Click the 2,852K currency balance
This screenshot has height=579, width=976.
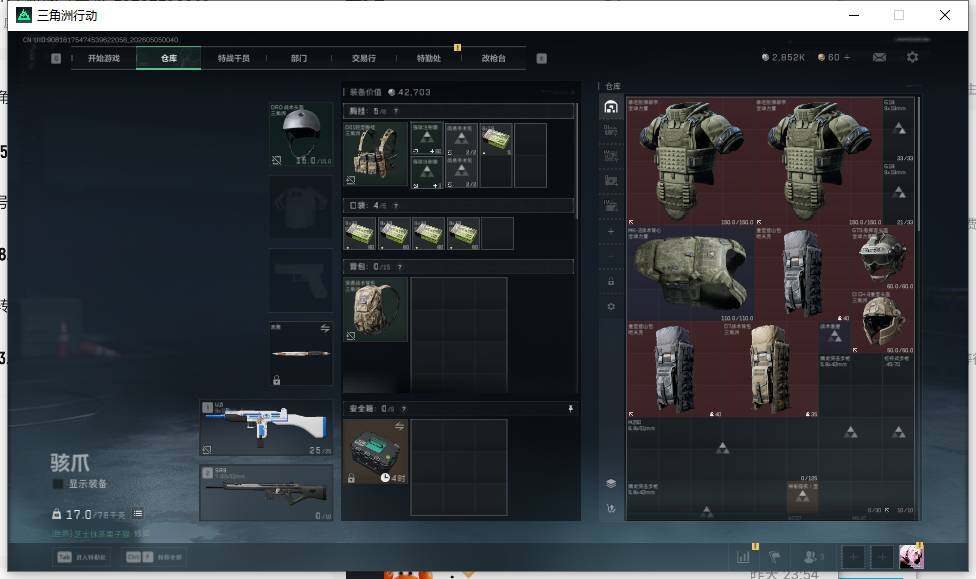(x=783, y=57)
